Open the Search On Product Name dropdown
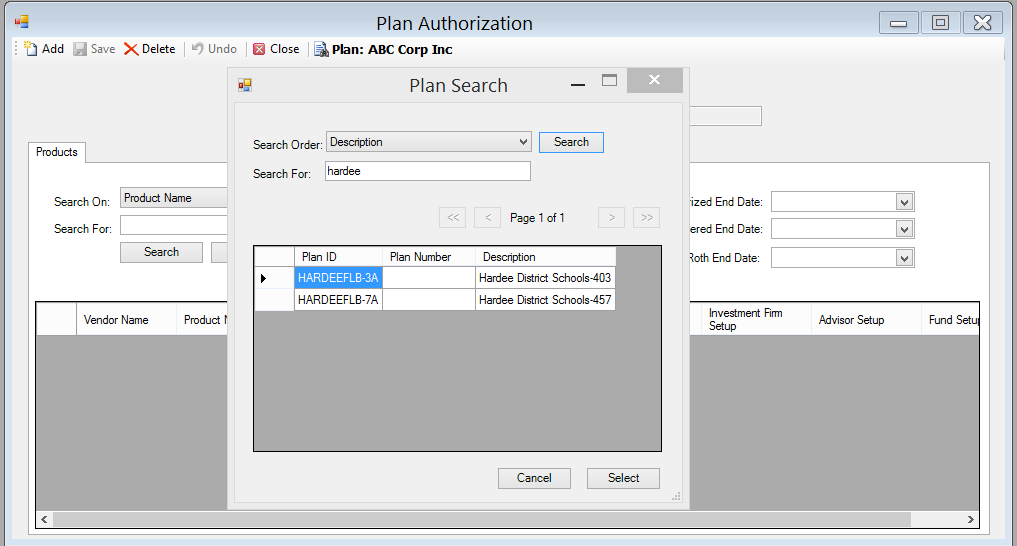Screen dimensions: 1017x546 coord(174,198)
